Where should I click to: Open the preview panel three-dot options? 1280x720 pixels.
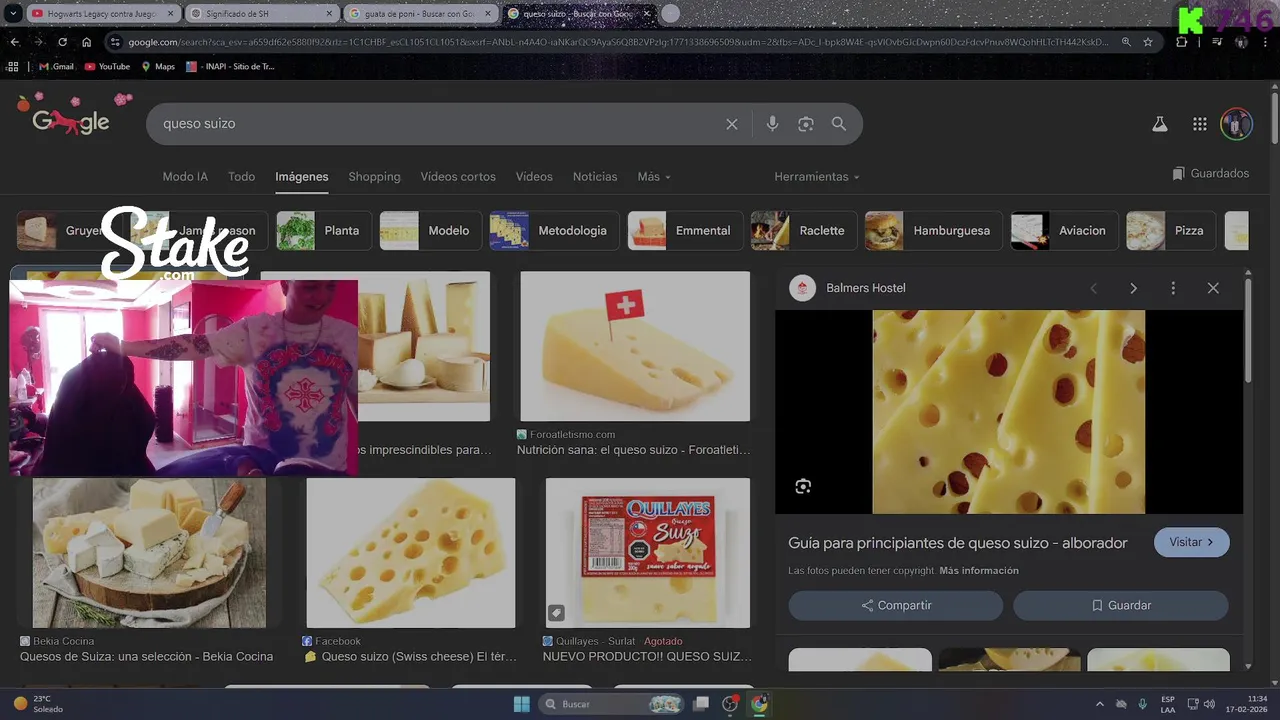pos(1173,288)
